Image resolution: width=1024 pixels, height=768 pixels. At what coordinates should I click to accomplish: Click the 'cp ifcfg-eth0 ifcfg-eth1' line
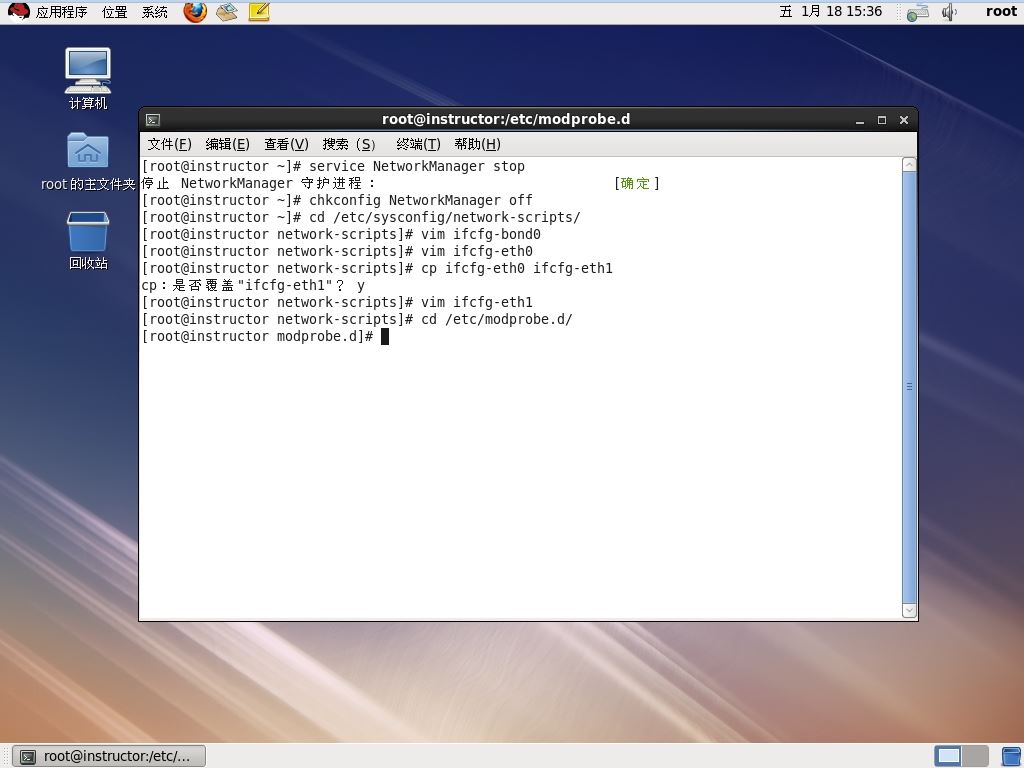click(377, 268)
